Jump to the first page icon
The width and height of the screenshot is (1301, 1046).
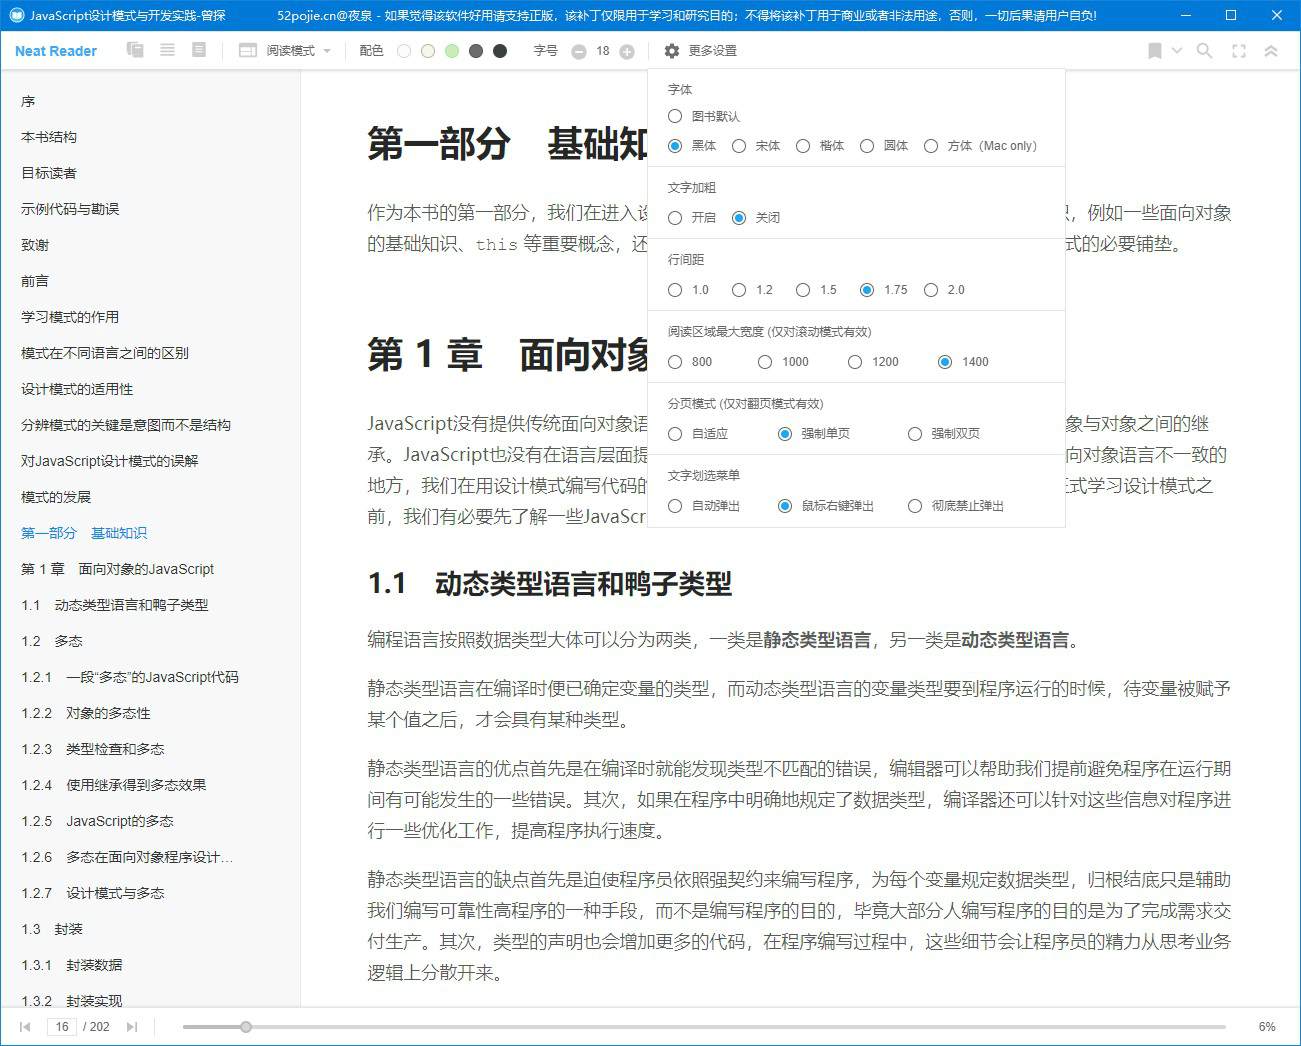[25, 1027]
